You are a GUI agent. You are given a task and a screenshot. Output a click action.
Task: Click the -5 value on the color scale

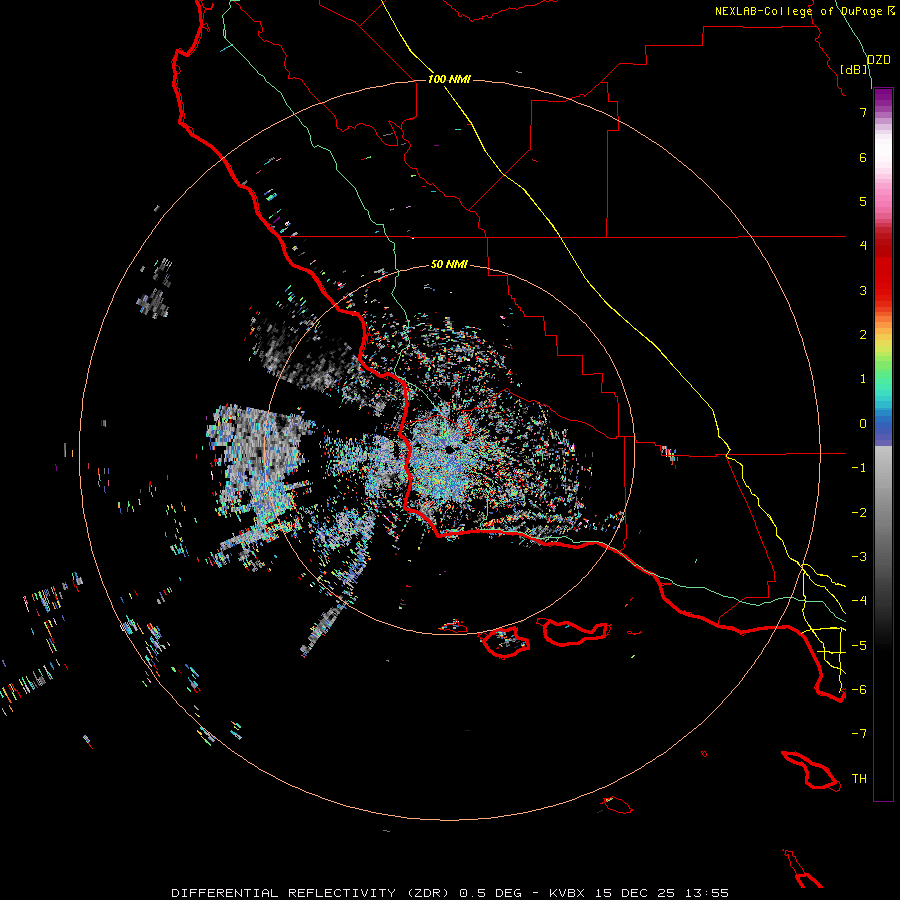tap(859, 646)
